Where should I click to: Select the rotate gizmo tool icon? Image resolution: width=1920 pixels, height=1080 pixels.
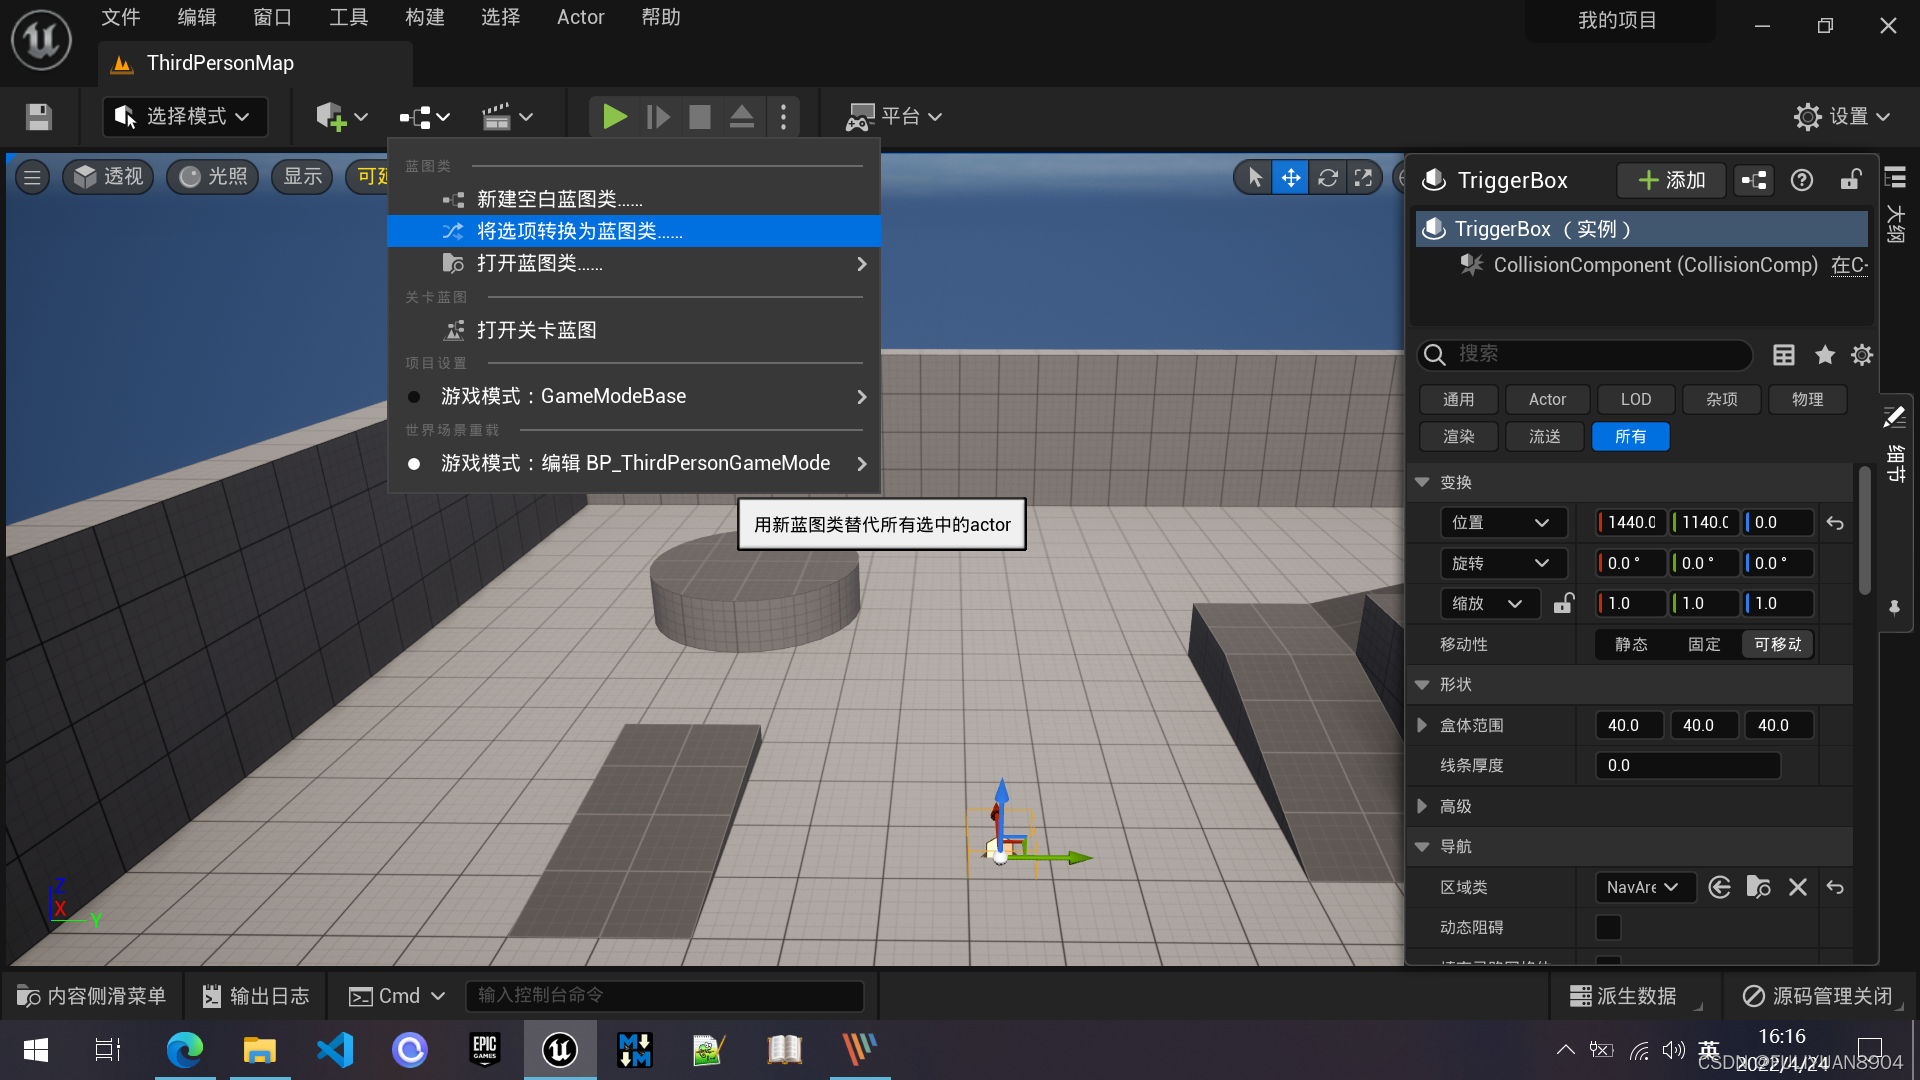1327,178
